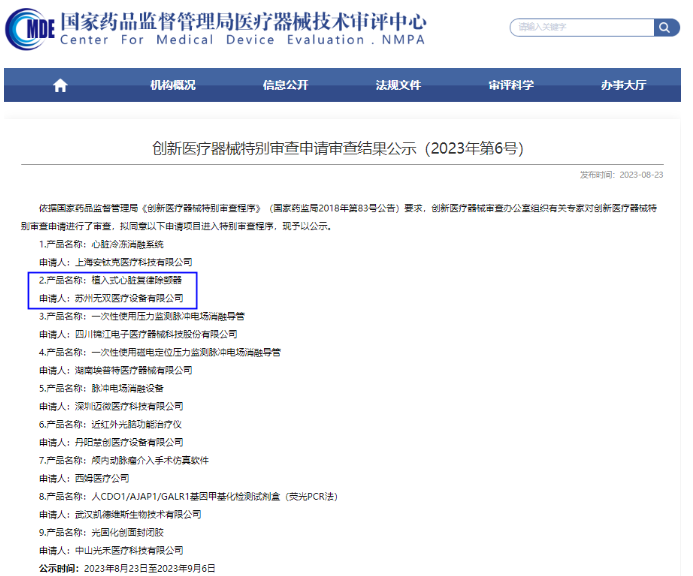Click product name 心脏冷冻消融系统
The height and width of the screenshot is (576, 693).
click(x=127, y=244)
